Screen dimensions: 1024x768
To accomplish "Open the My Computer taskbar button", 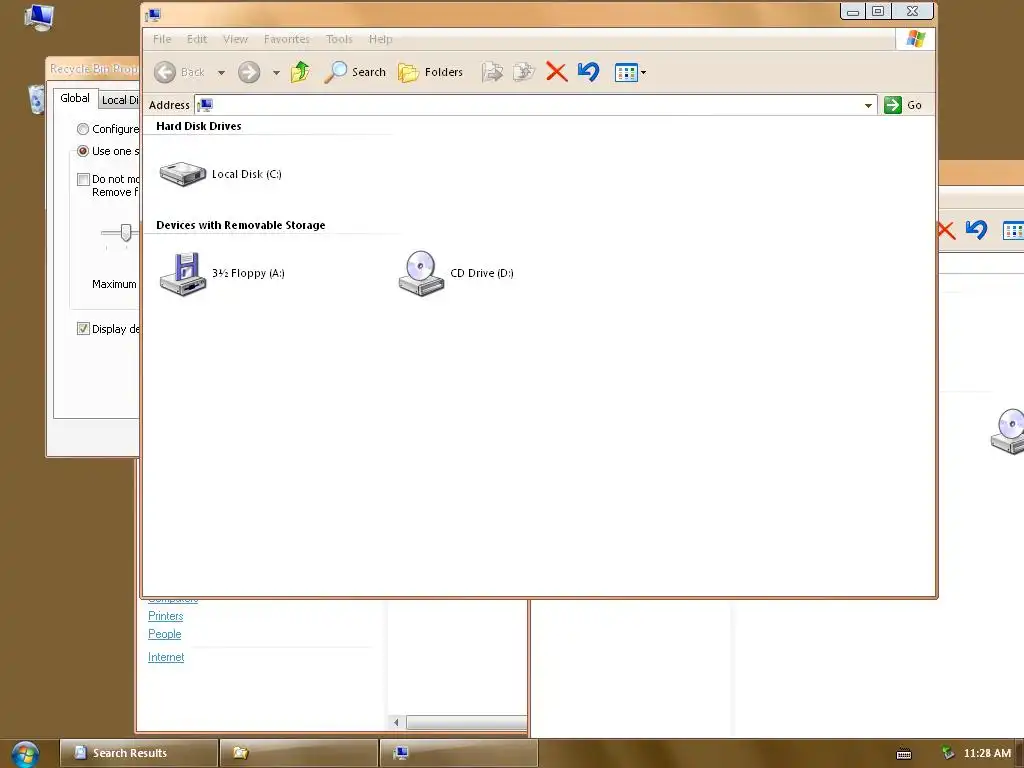I will coord(459,753).
